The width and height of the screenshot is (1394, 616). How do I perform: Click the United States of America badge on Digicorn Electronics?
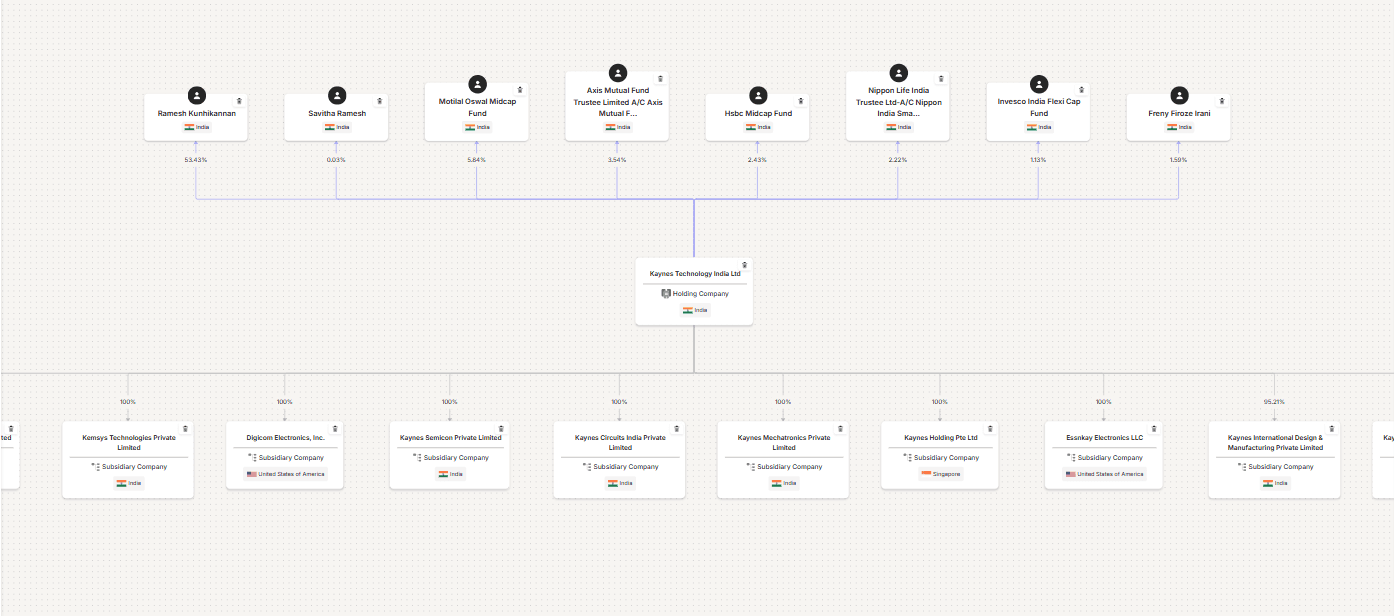coord(284,474)
